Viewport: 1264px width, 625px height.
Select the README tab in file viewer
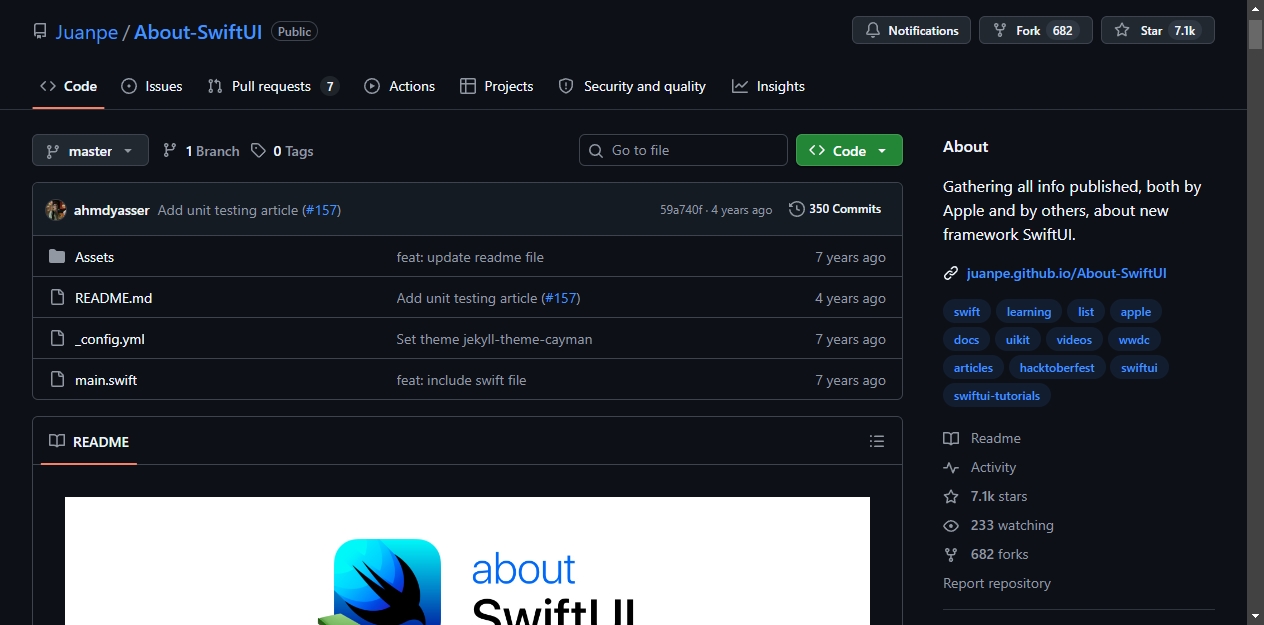(x=89, y=441)
